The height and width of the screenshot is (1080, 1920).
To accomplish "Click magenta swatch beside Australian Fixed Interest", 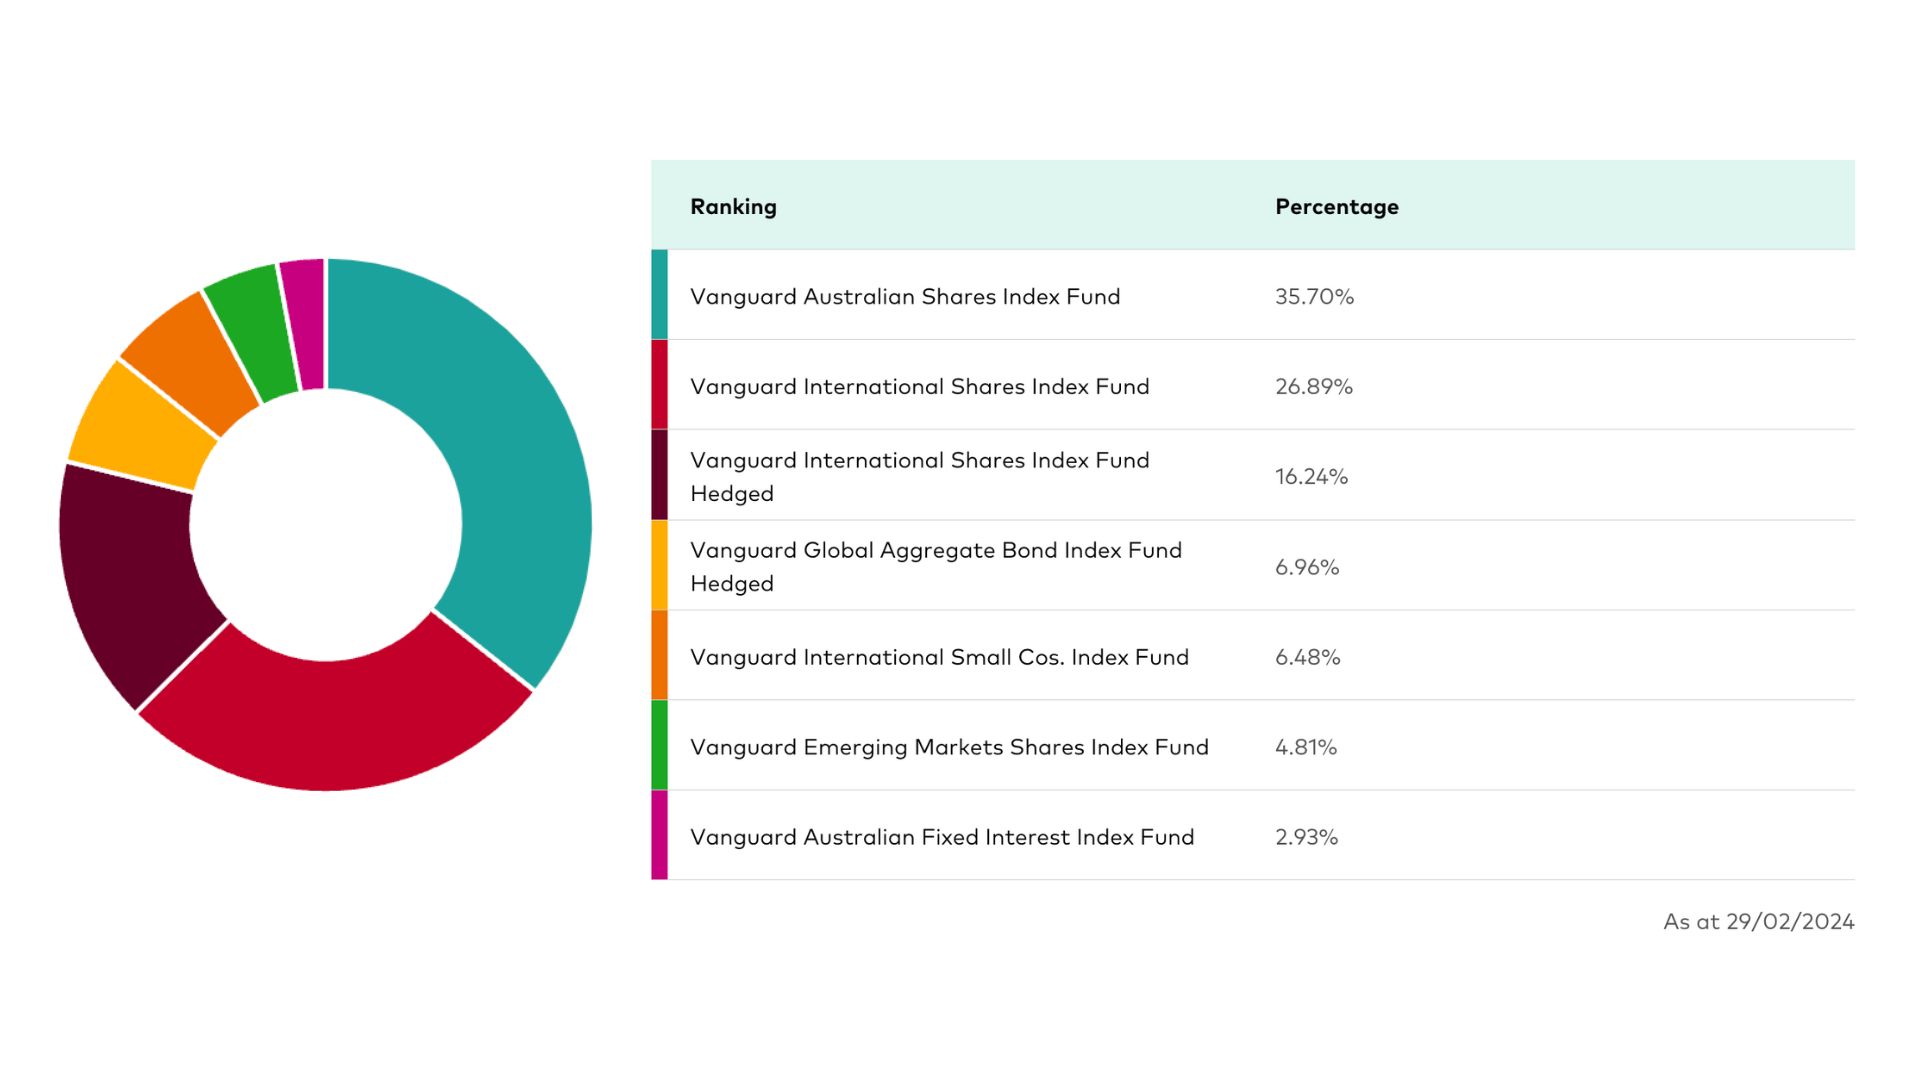I will click(x=659, y=835).
